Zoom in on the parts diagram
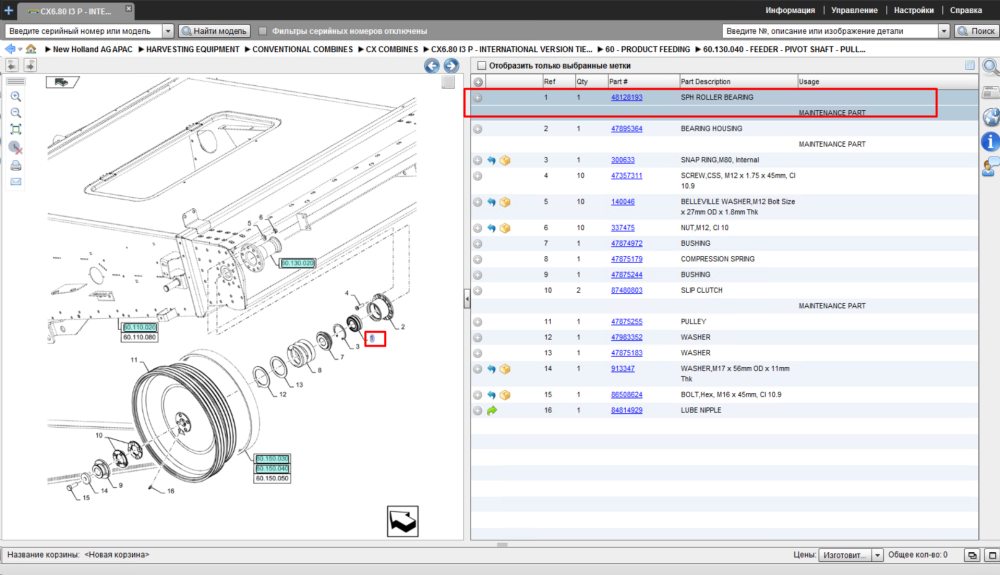The image size is (1000, 575). point(16,97)
